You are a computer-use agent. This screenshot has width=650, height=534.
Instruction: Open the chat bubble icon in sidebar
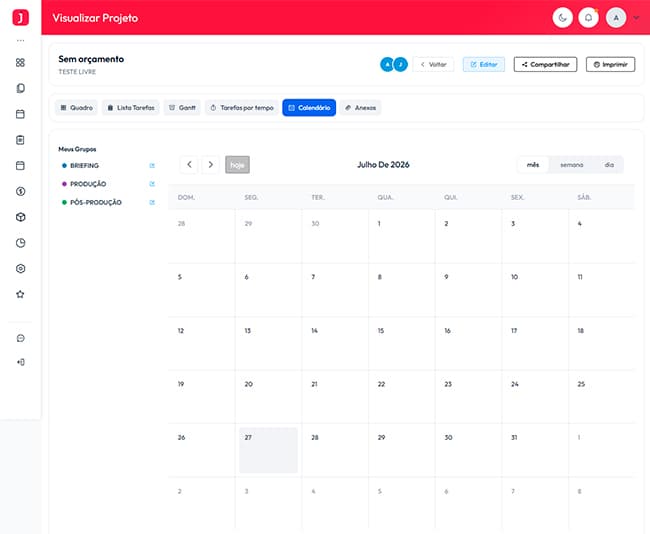pos(20,338)
